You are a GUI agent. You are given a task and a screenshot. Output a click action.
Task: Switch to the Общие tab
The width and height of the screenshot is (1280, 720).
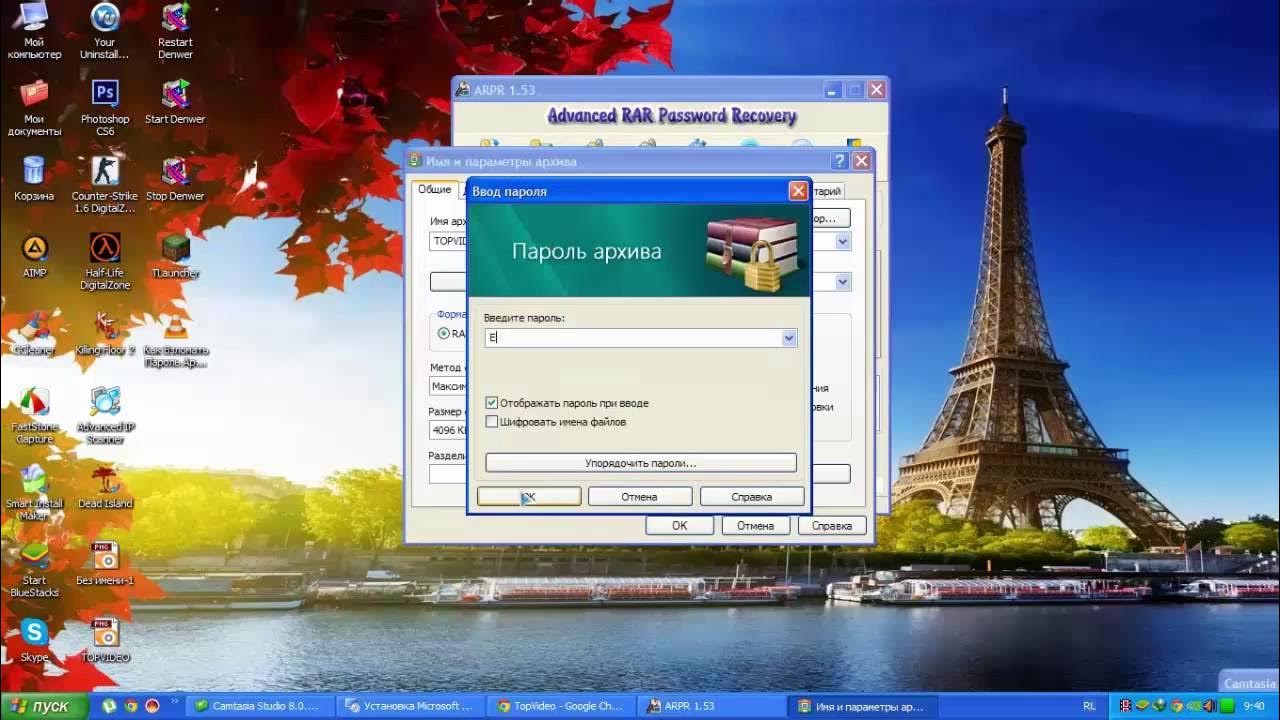pyautogui.click(x=435, y=189)
